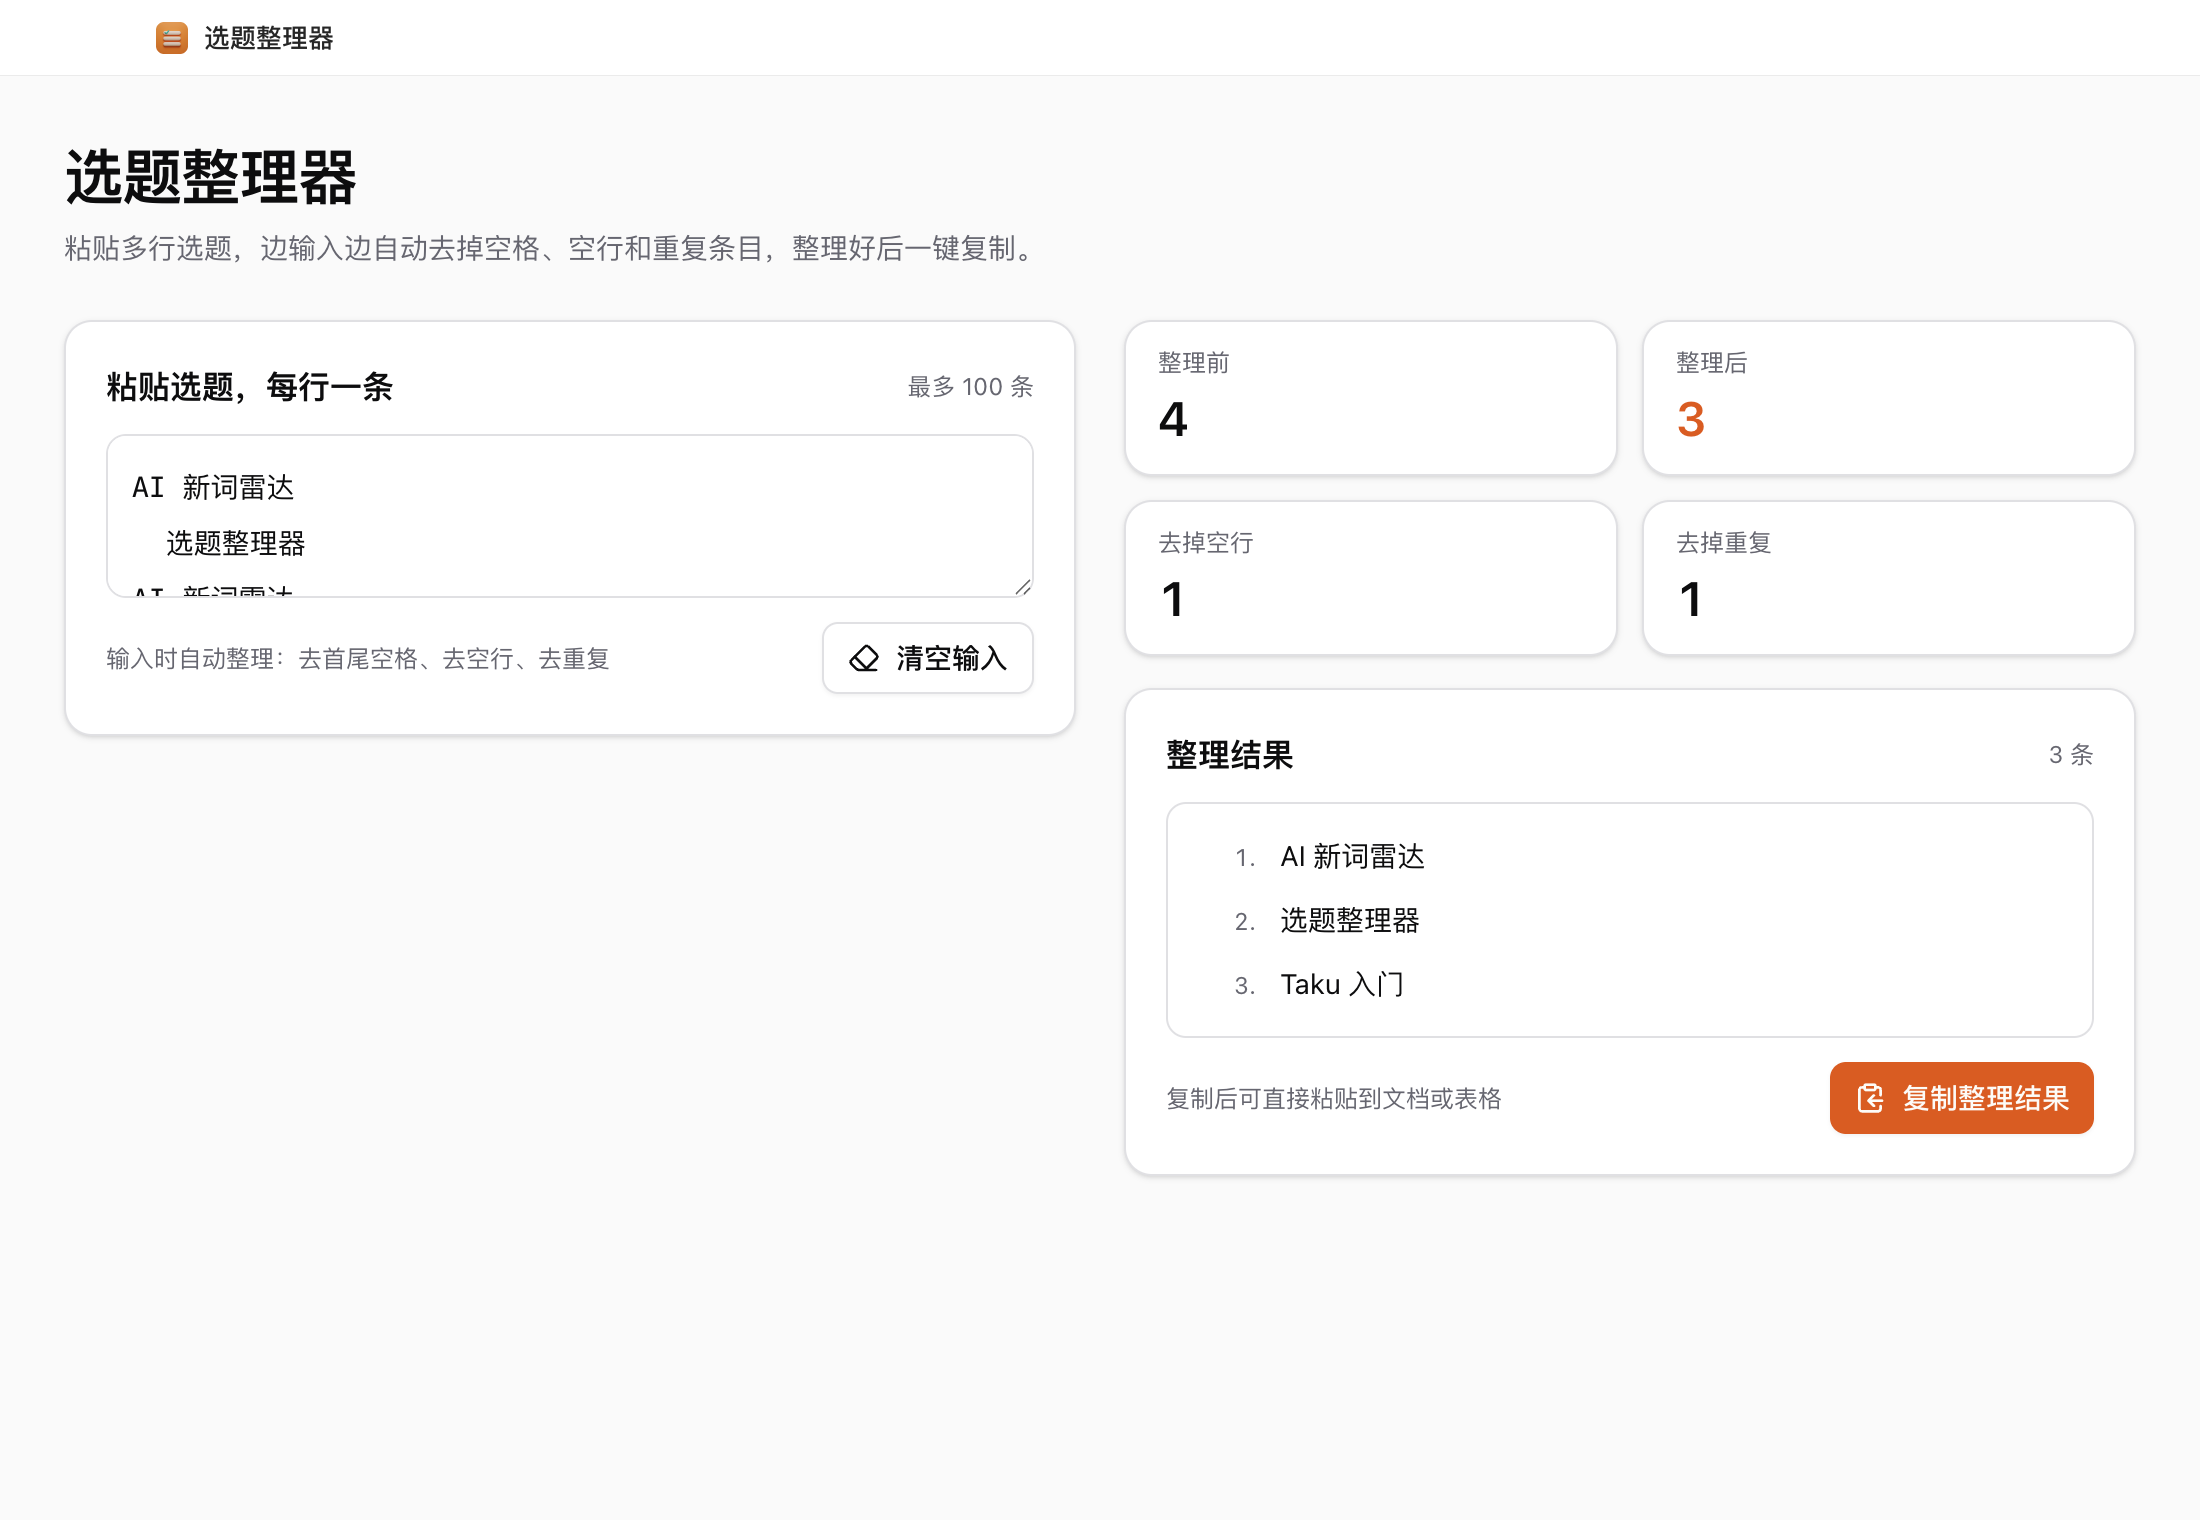2200x1520 pixels.
Task: Click the 去掉空行 stat value 1
Action: 1173,599
